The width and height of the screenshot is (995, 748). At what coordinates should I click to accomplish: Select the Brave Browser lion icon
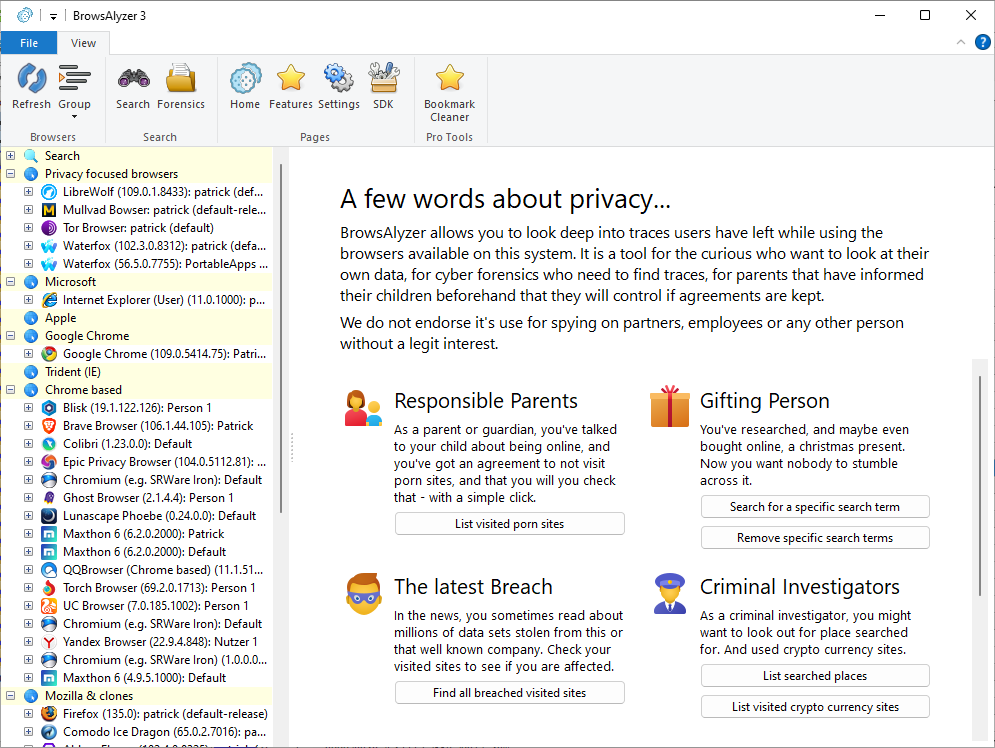coord(49,426)
